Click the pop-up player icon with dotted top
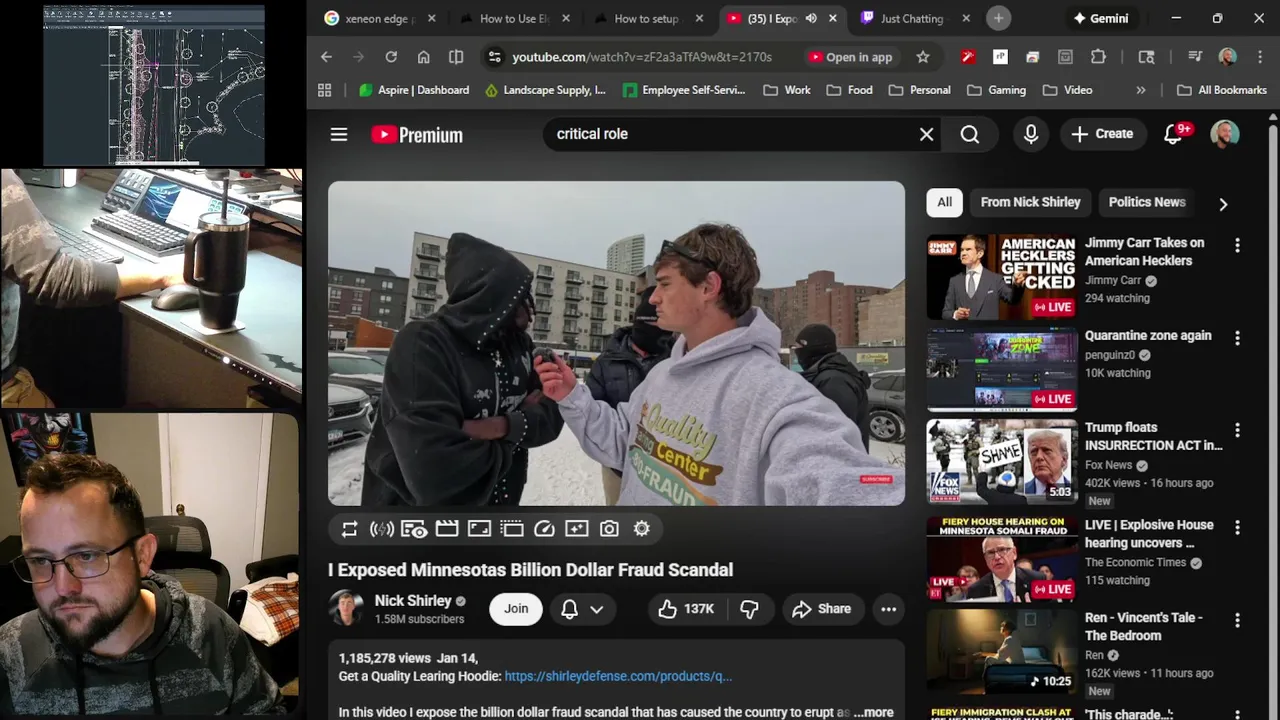The width and height of the screenshot is (1280, 720). click(x=512, y=529)
